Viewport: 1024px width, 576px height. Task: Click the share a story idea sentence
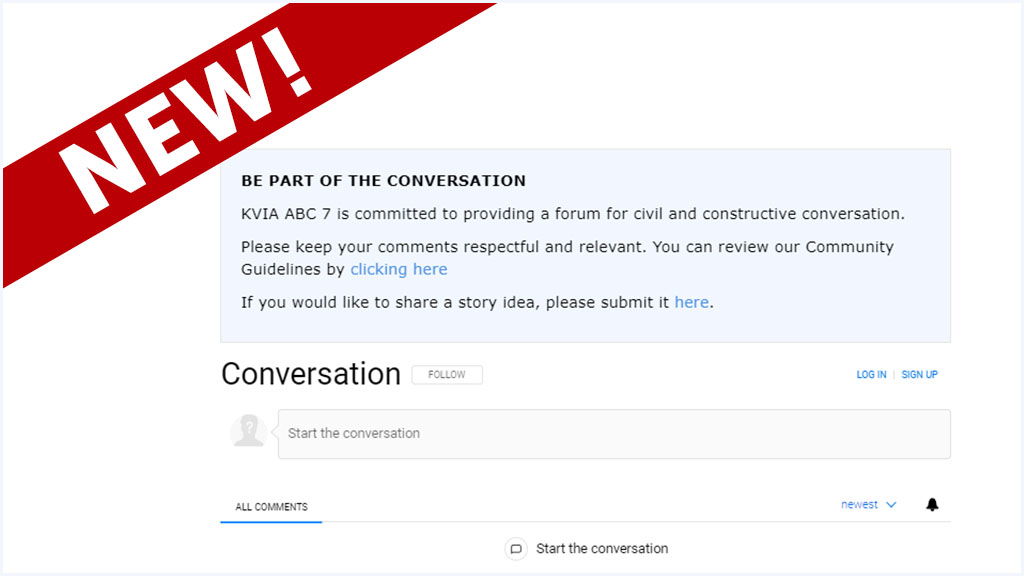click(x=455, y=302)
